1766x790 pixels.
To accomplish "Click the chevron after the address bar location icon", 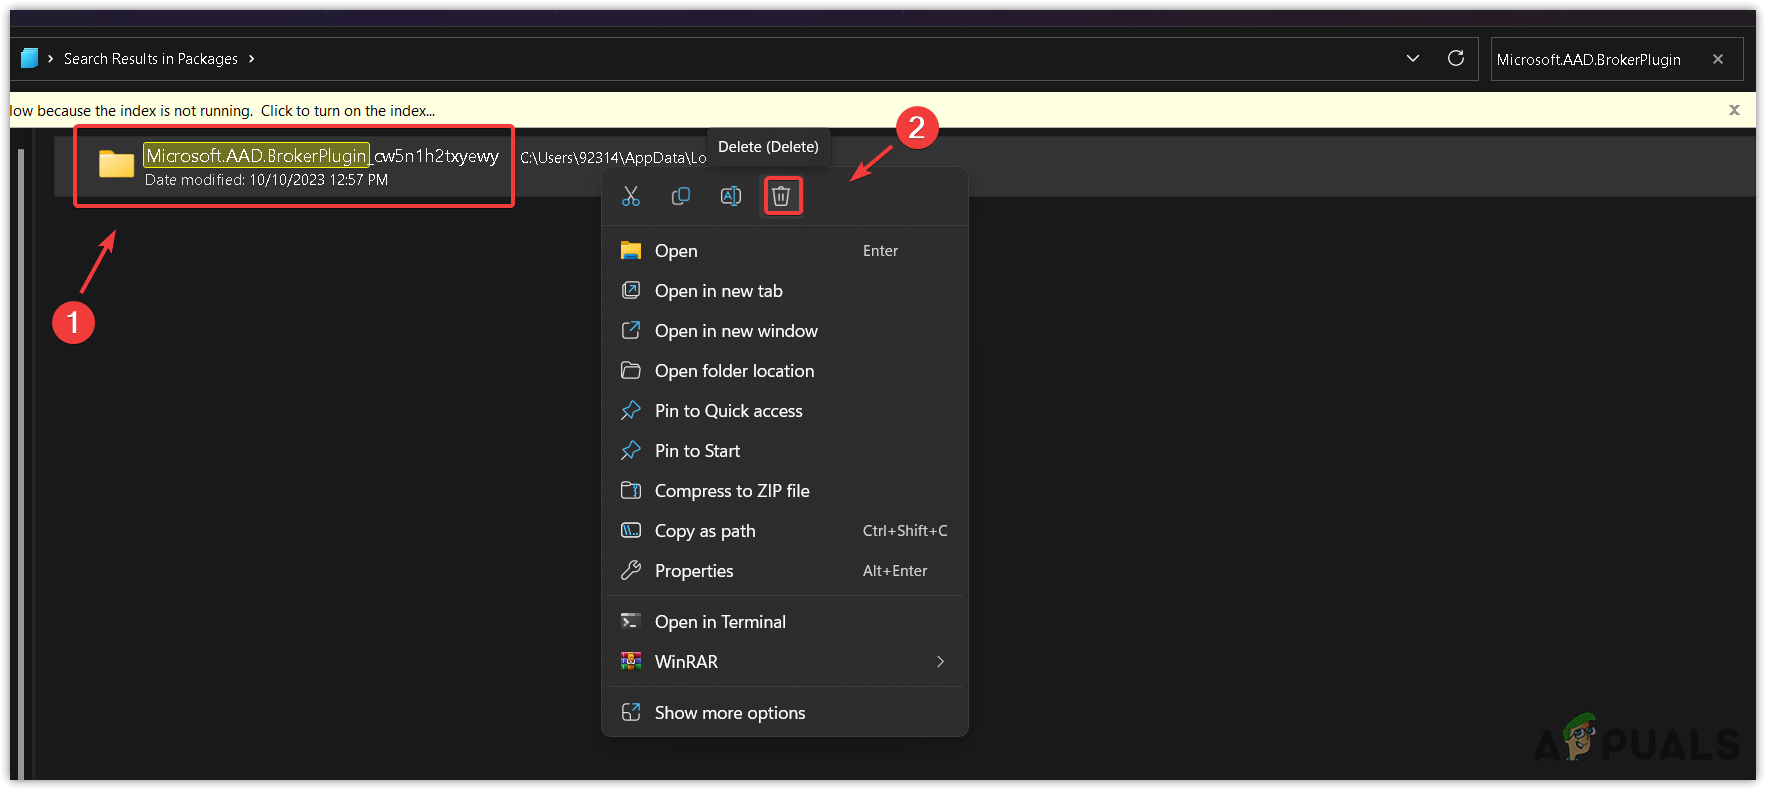I will click(50, 59).
